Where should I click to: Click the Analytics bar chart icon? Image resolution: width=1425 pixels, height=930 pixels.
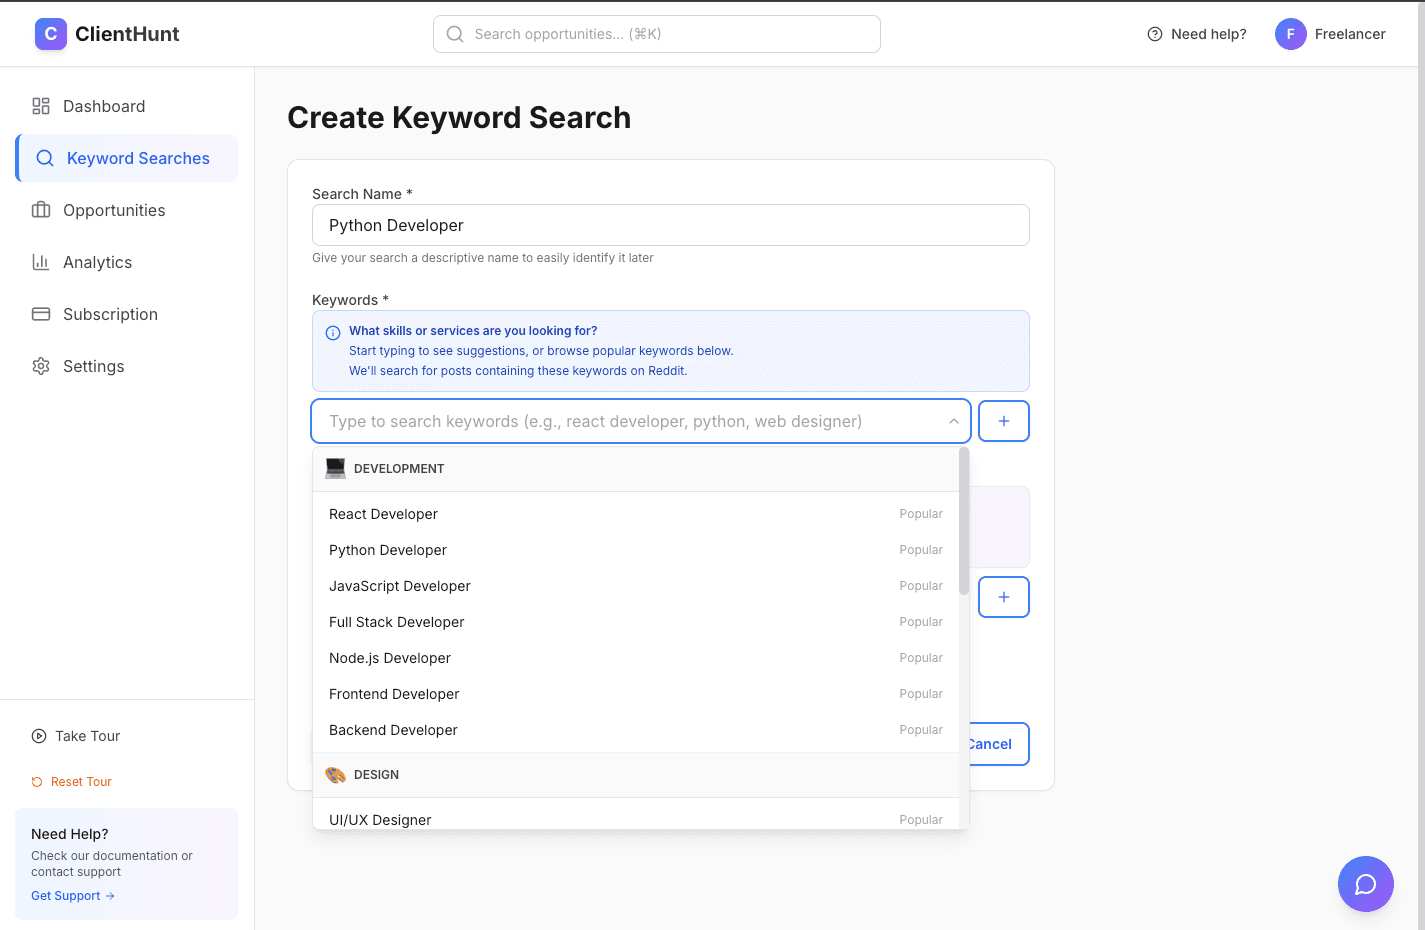pyautogui.click(x=40, y=262)
